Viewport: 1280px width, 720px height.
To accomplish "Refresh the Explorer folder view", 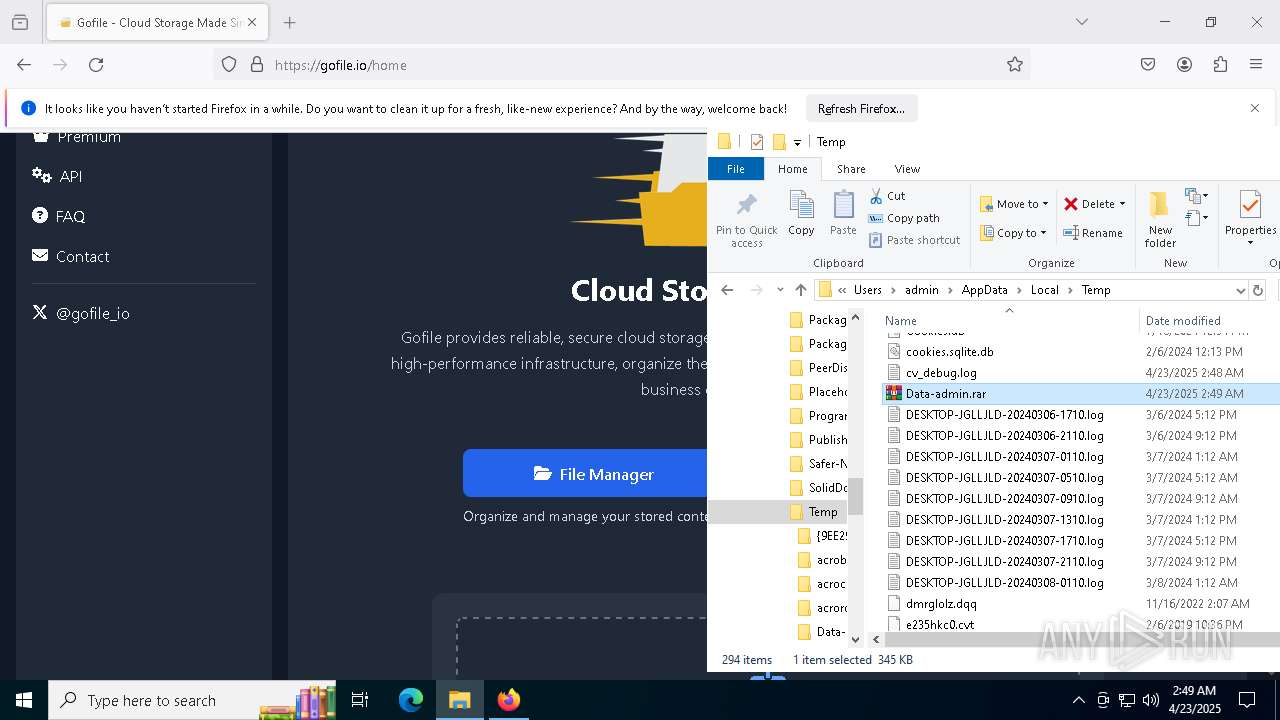I will pyautogui.click(x=1258, y=290).
